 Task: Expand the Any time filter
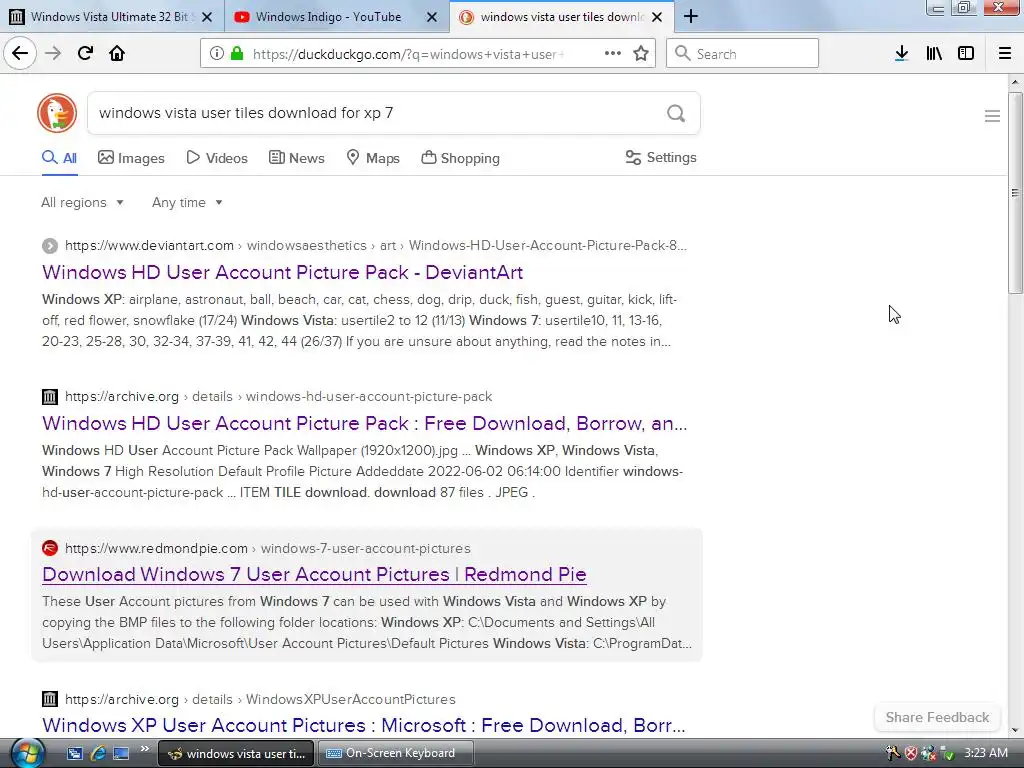coord(187,202)
